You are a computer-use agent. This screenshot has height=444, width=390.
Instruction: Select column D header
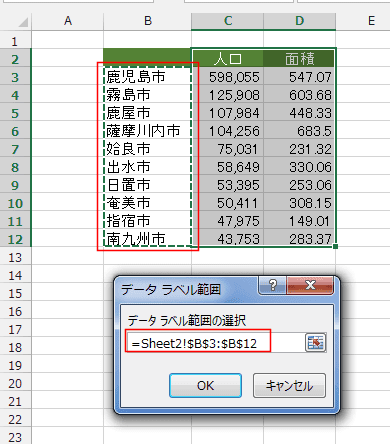click(299, 21)
